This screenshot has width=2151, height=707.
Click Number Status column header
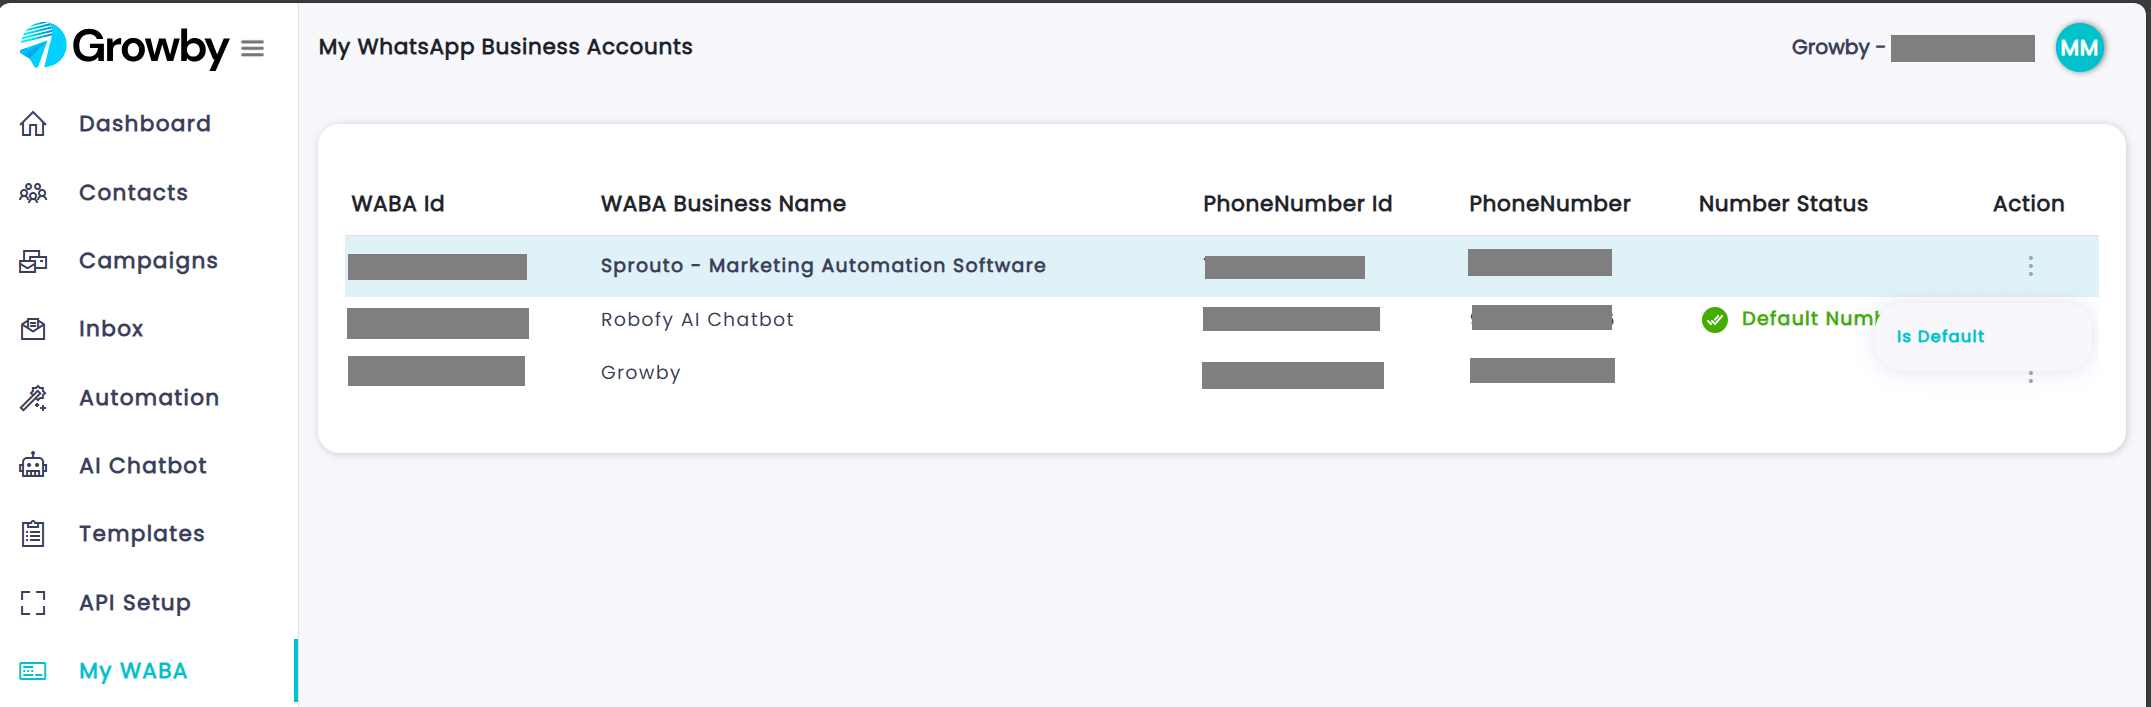1783,204
